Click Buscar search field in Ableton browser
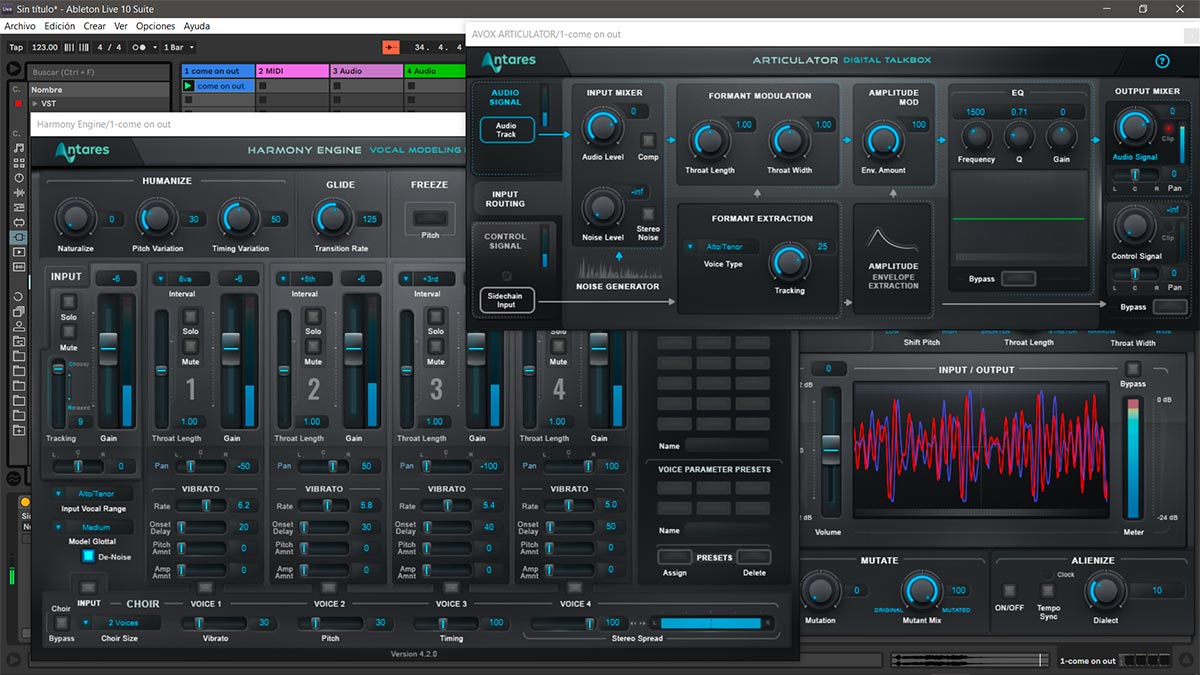Screen dimensions: 1200x675 (x=98, y=72)
